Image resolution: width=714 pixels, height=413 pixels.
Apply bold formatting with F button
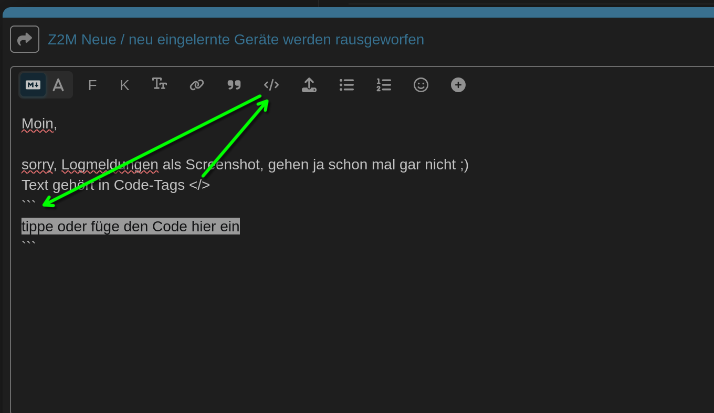tap(92, 85)
